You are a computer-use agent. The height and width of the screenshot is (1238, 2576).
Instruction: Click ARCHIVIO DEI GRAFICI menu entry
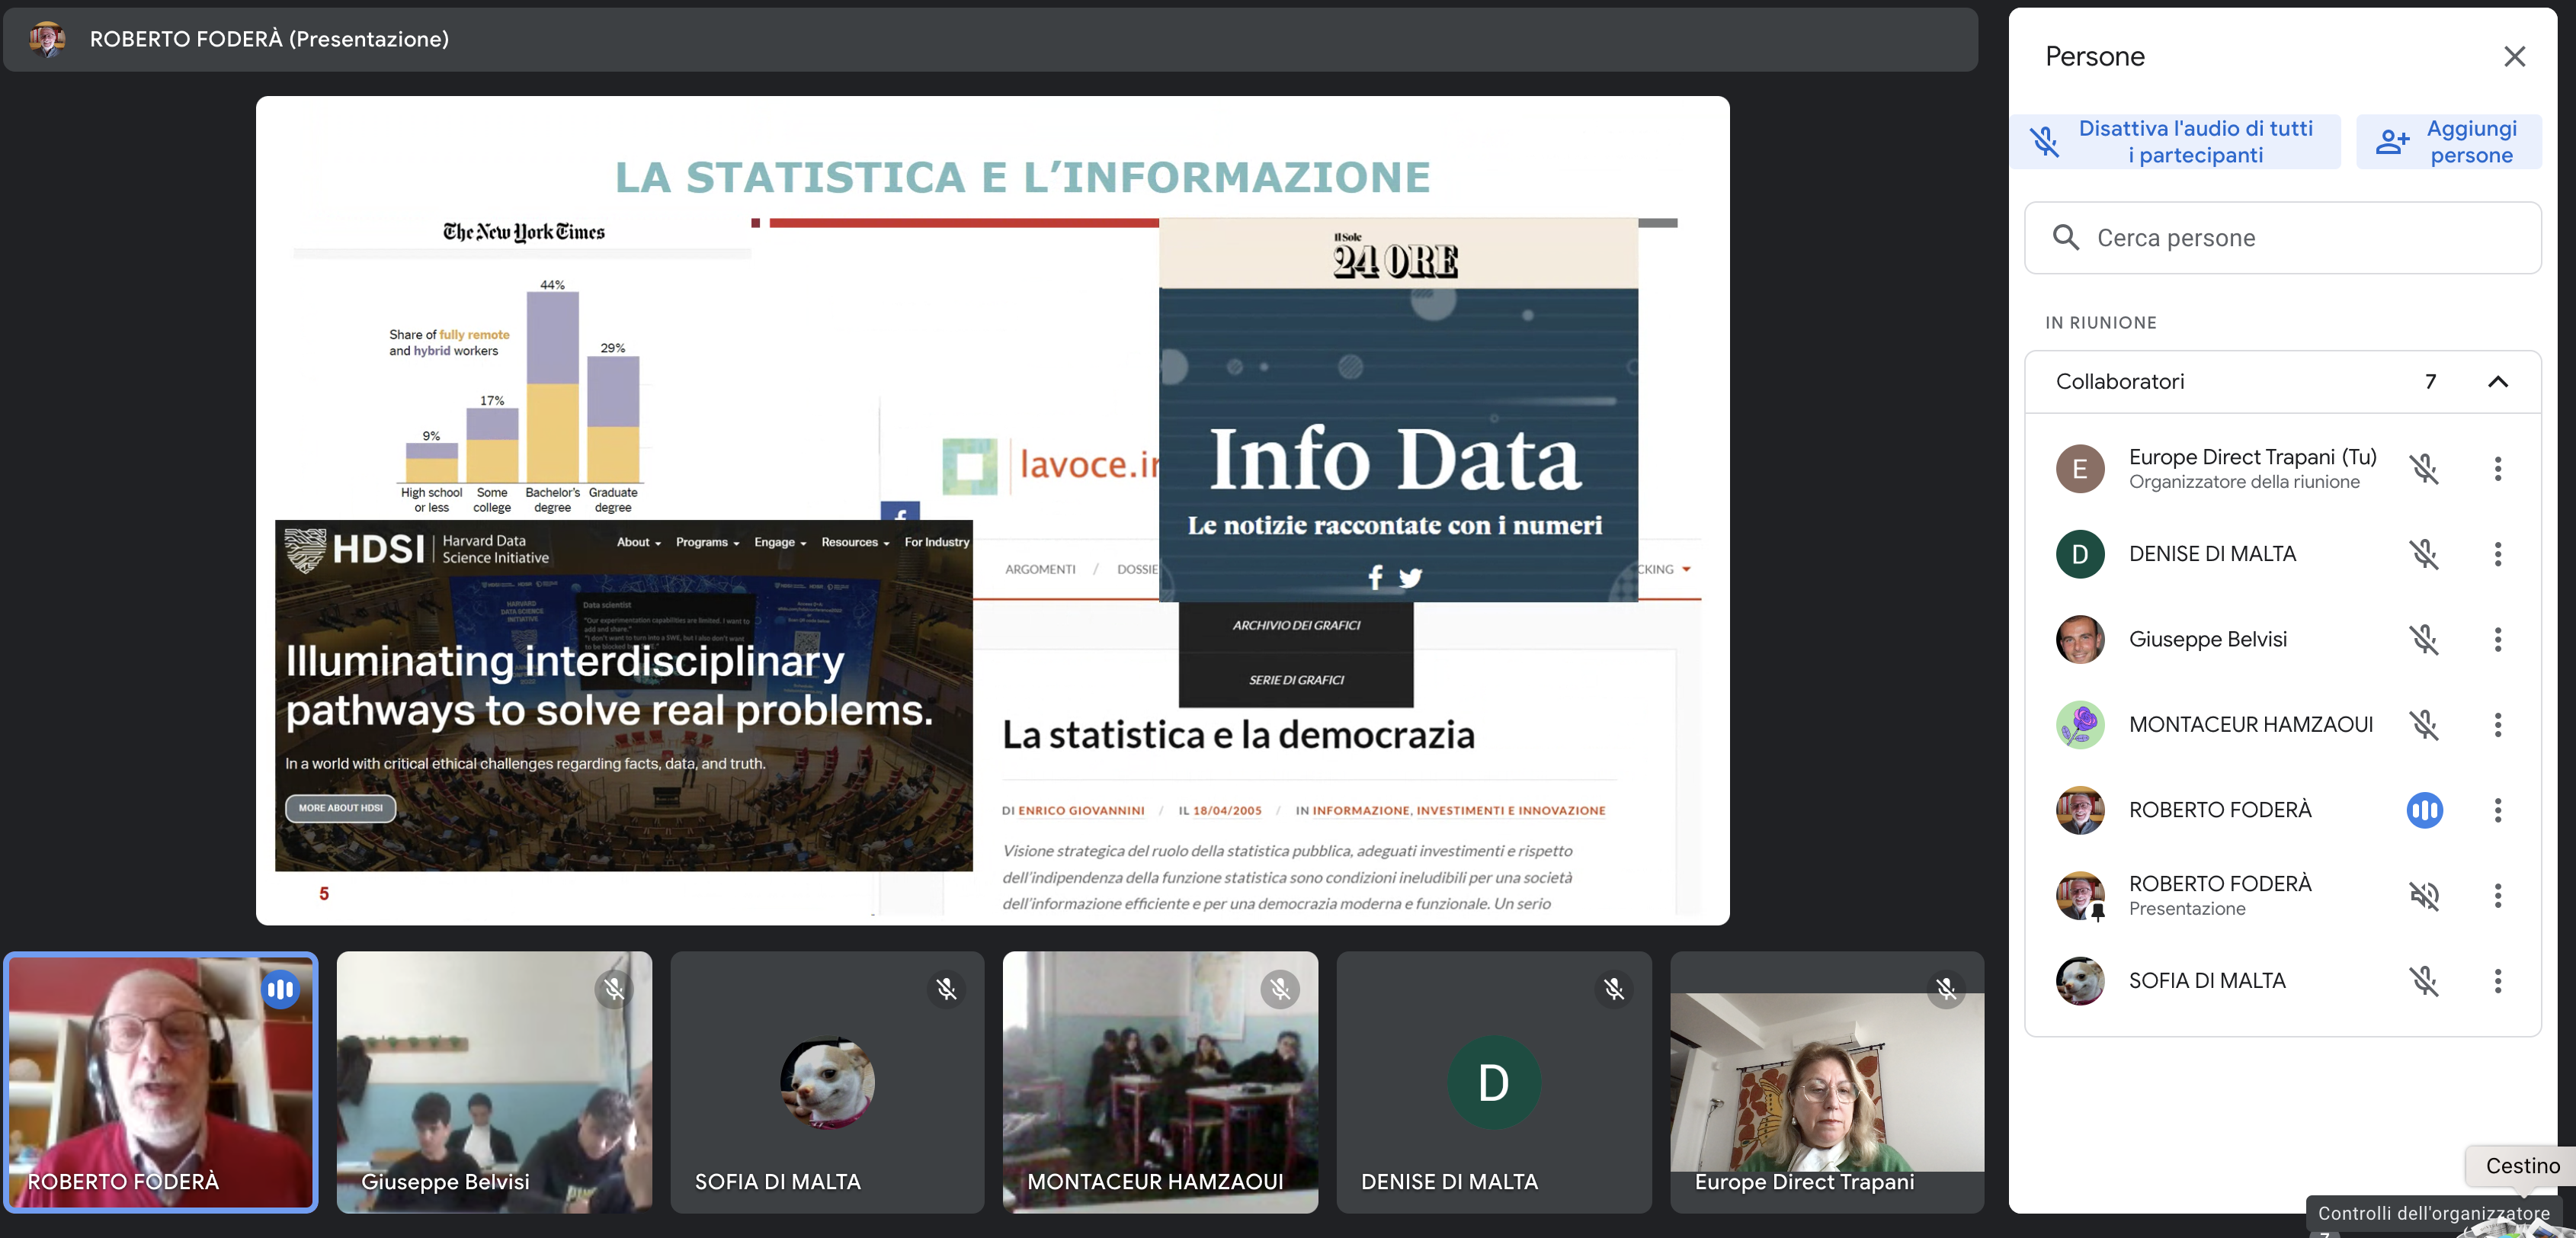1296,625
